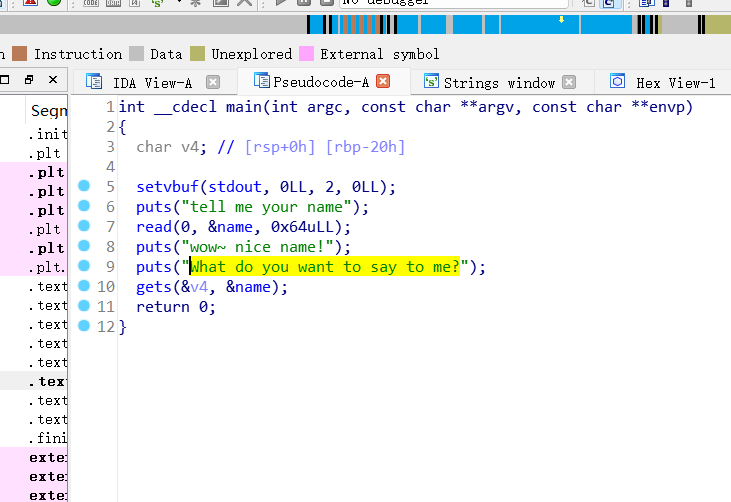The width and height of the screenshot is (731, 502).
Task: Click 'char v4' variable declaration
Action: [167, 147]
